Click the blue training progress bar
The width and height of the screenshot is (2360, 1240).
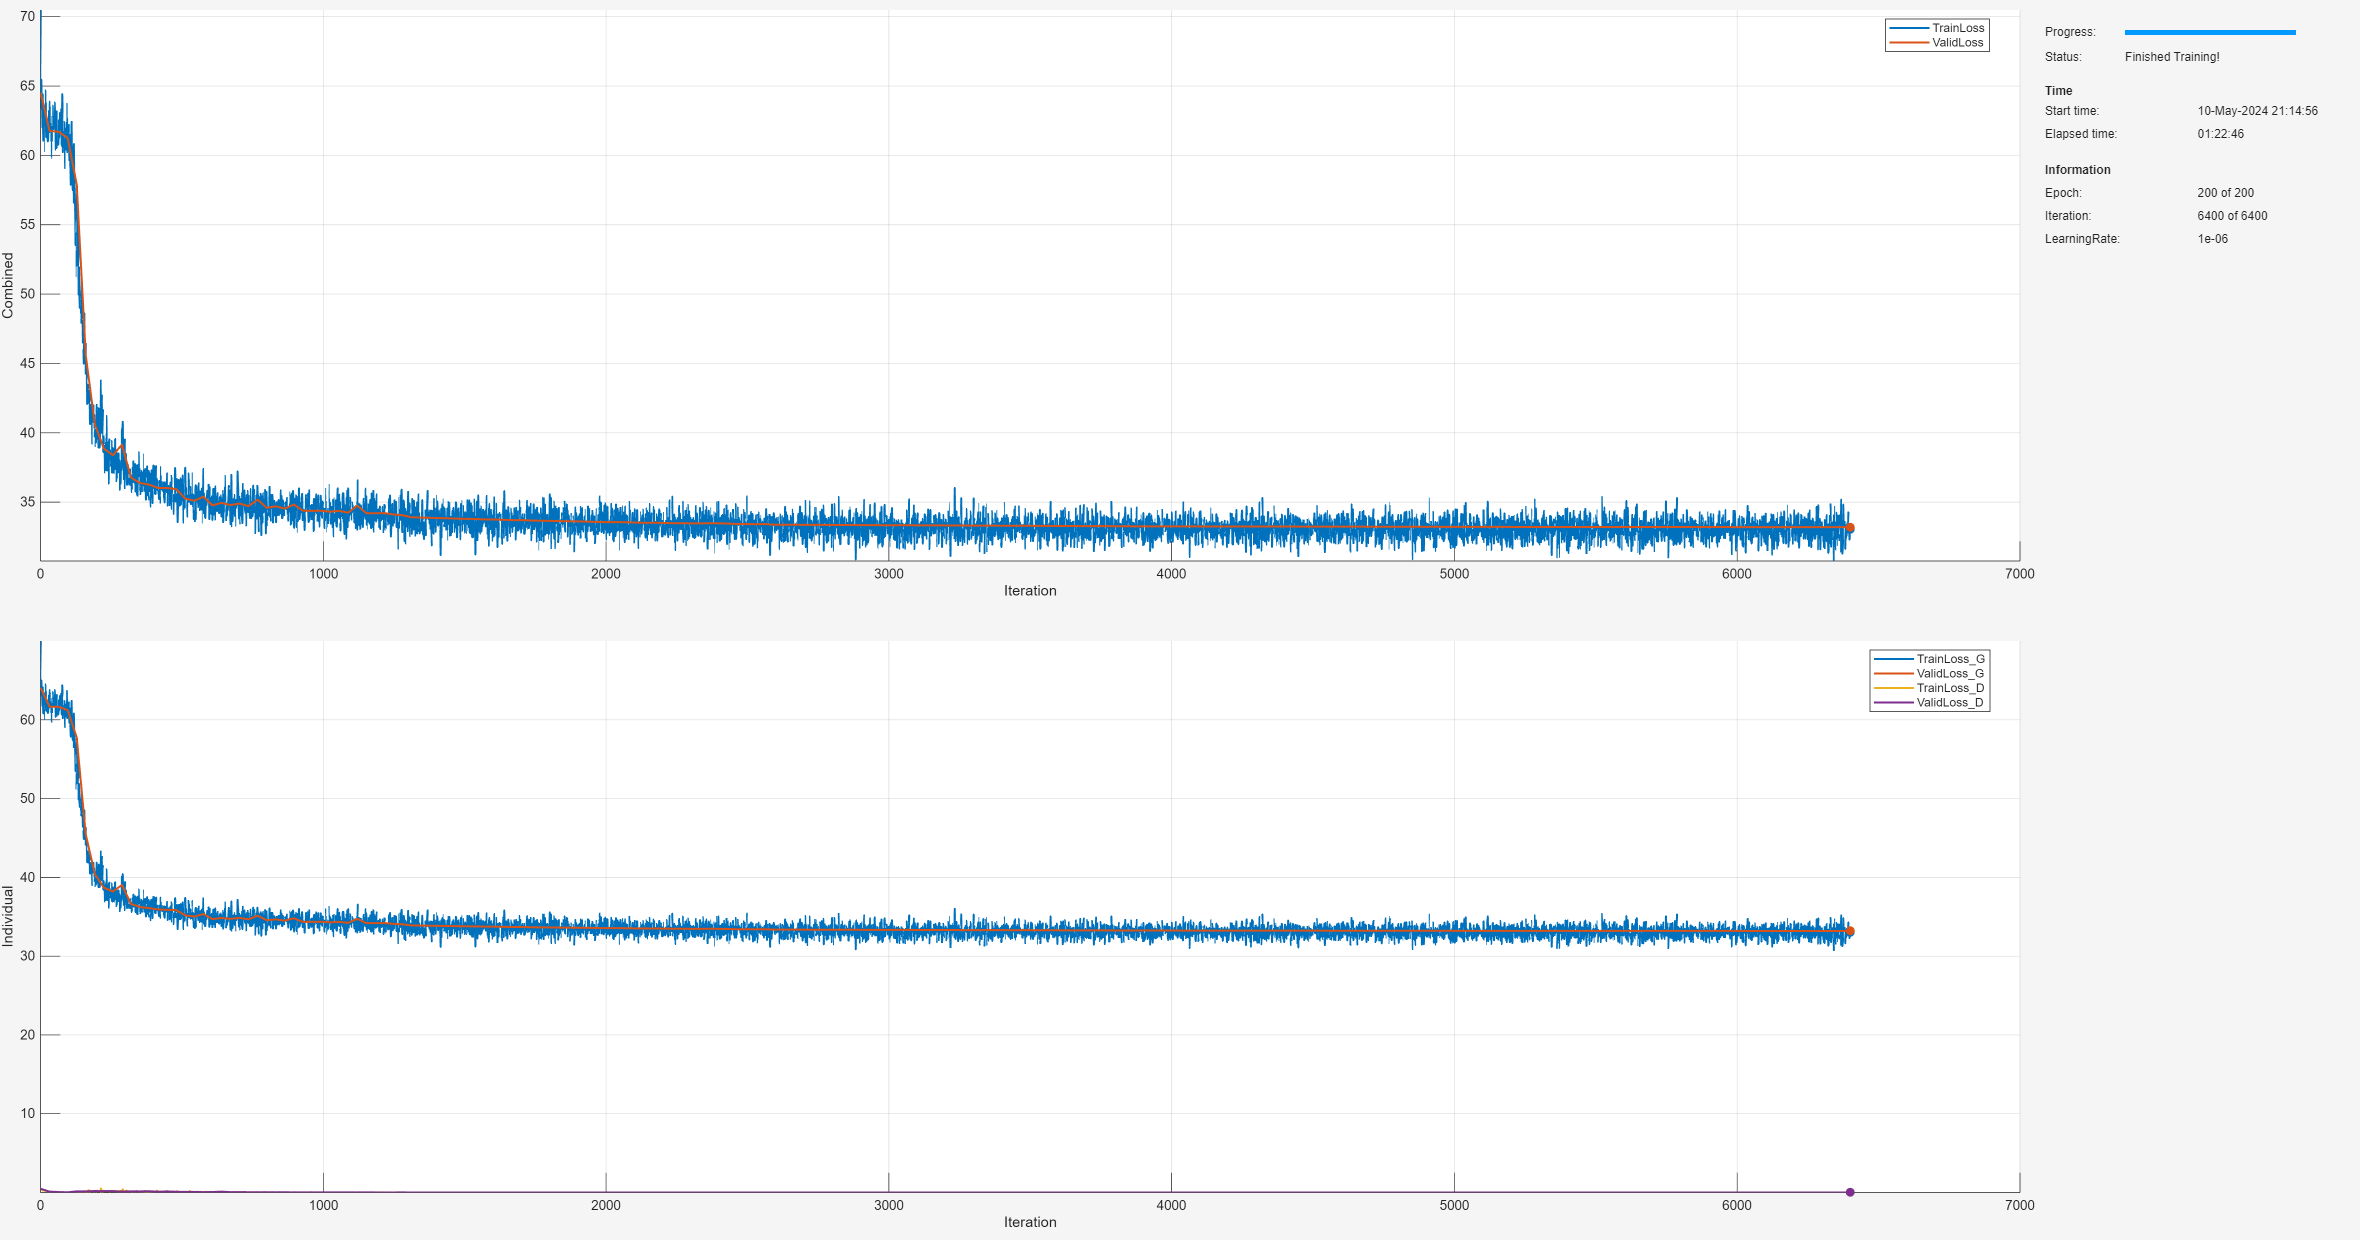pos(2209,32)
